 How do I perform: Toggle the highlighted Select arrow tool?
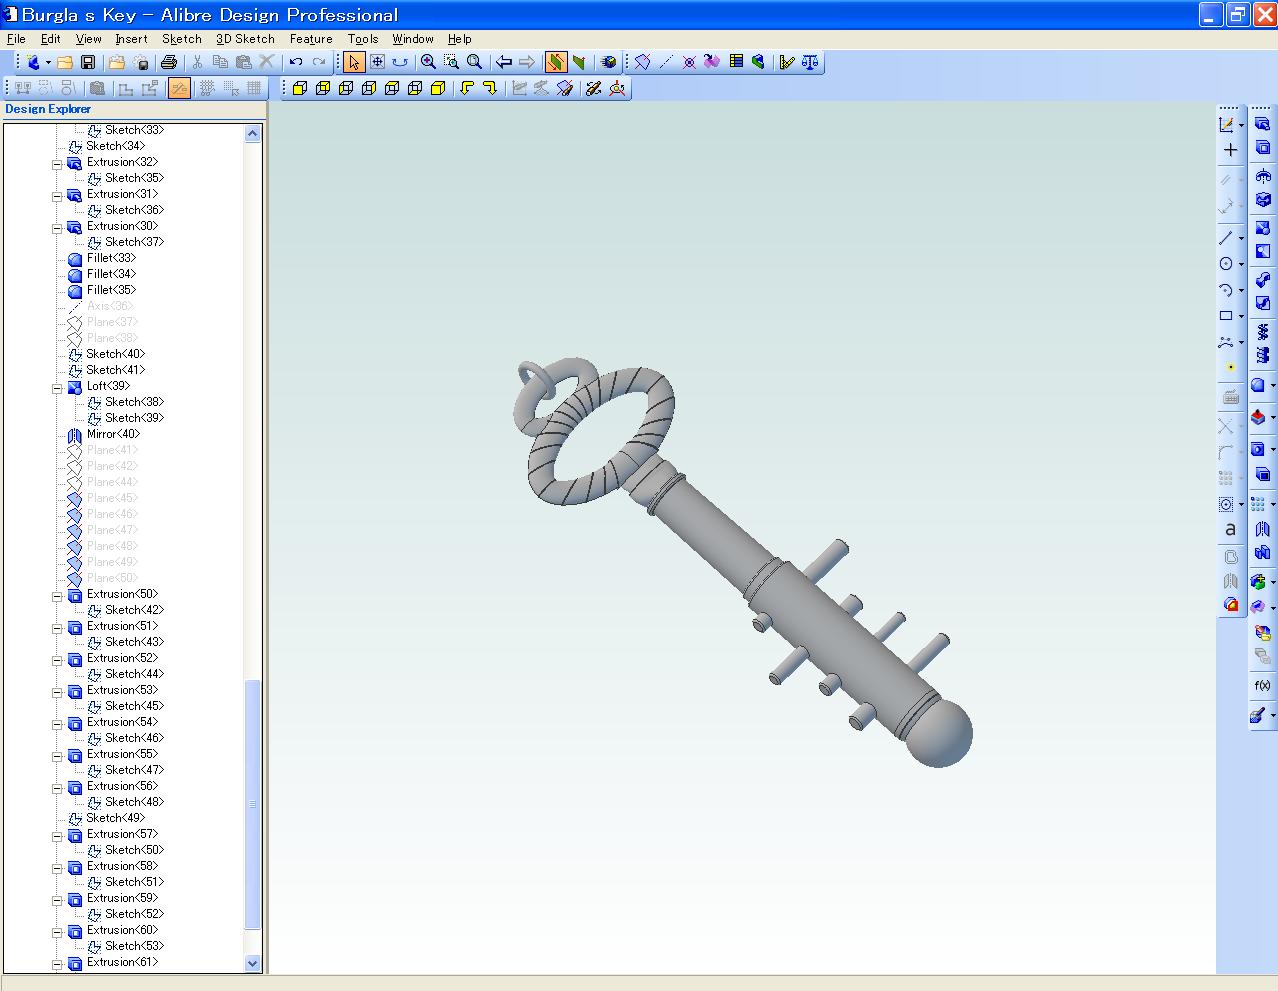click(354, 62)
